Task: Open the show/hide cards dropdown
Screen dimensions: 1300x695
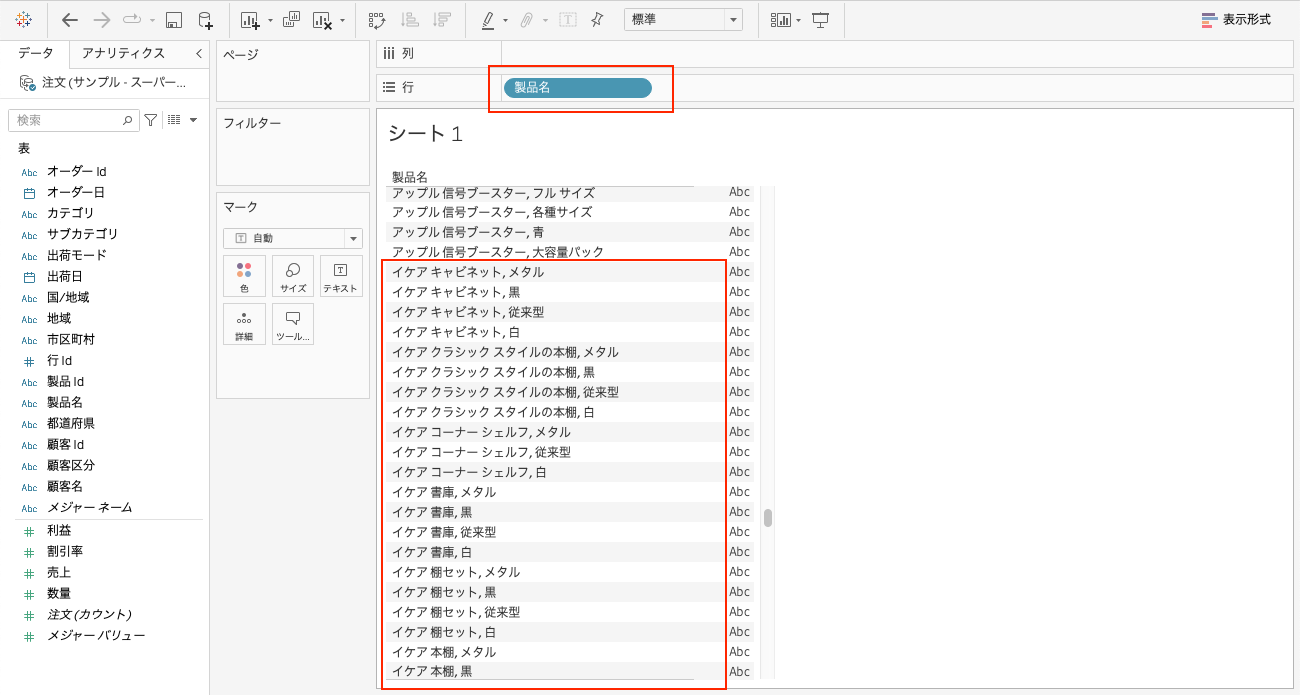Action: click(784, 19)
